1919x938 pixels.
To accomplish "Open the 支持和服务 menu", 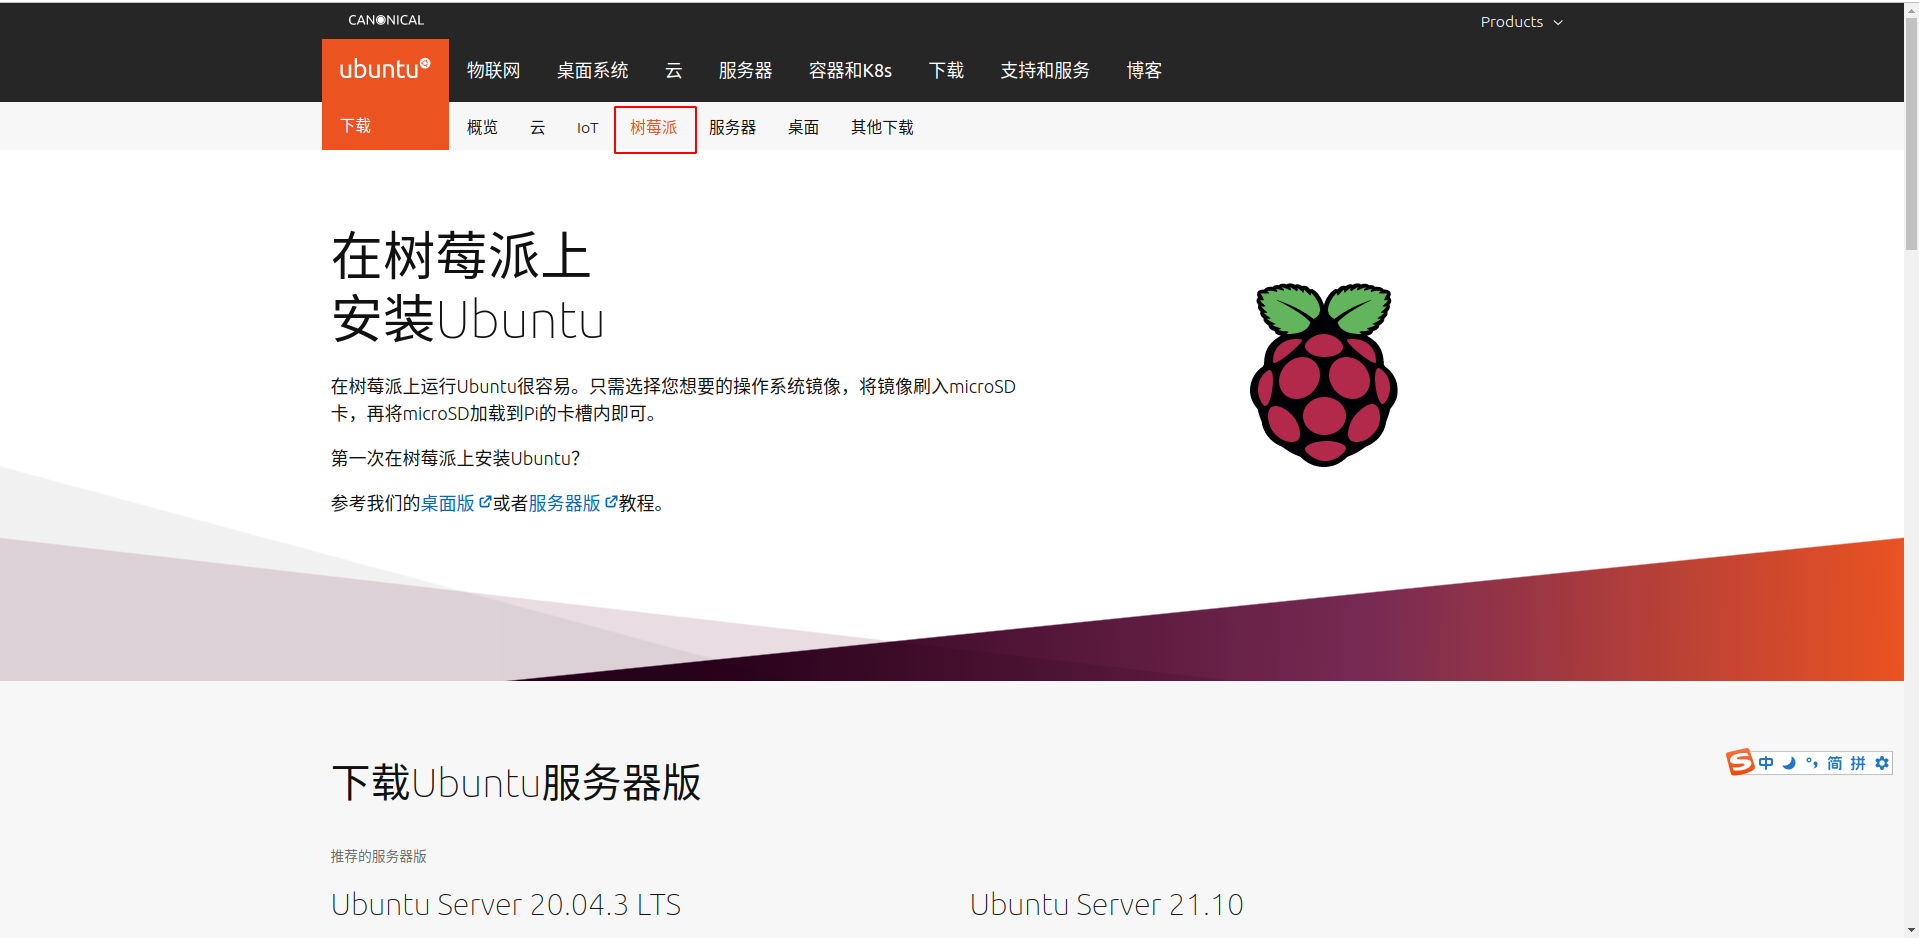I will (x=1044, y=70).
